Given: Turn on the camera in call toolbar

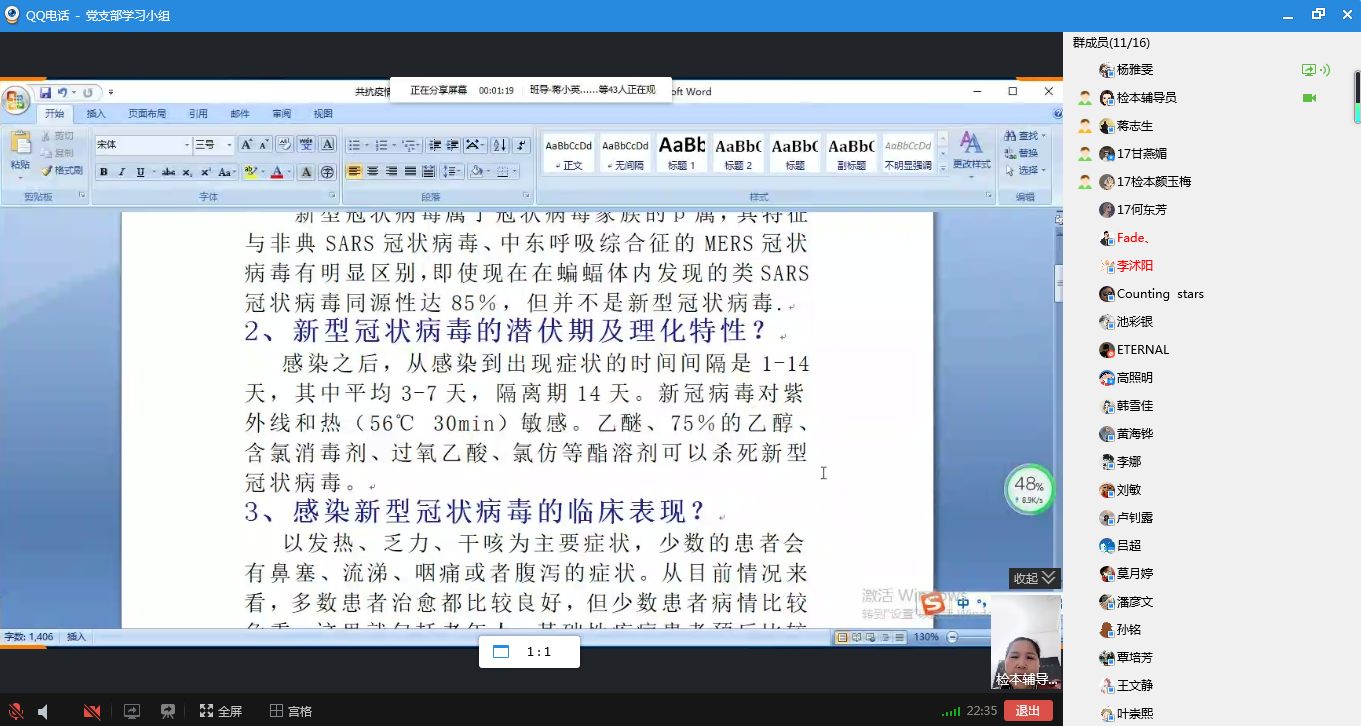Looking at the screenshot, I should [92, 711].
